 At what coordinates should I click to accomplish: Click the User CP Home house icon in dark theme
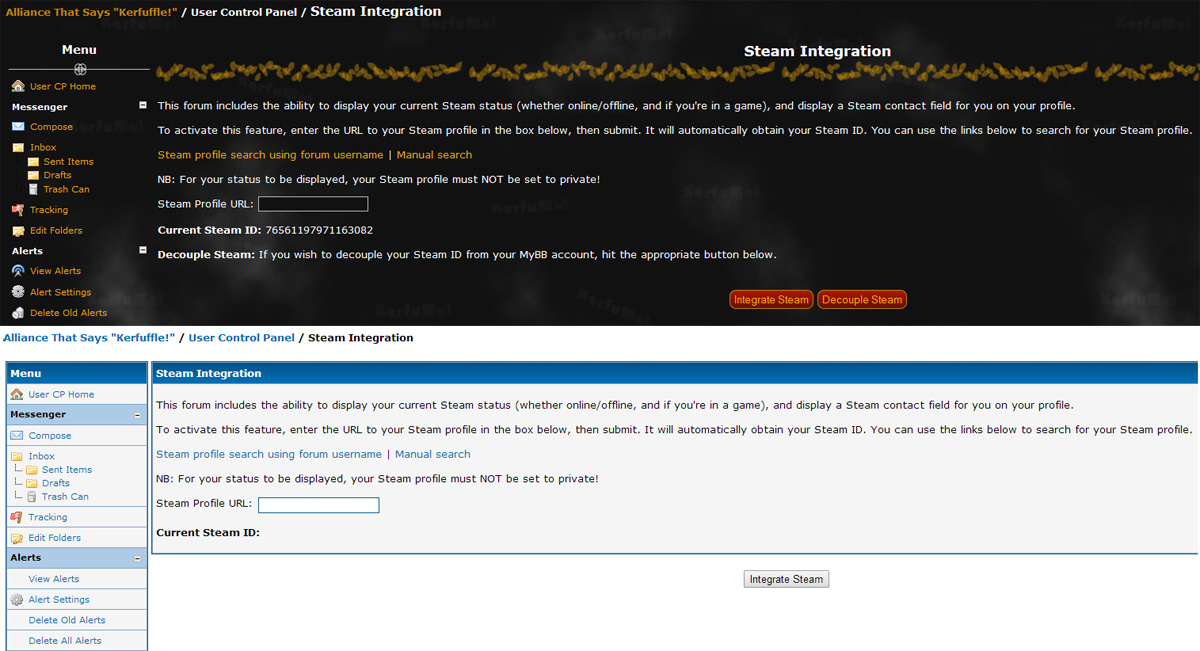[x=18, y=87]
